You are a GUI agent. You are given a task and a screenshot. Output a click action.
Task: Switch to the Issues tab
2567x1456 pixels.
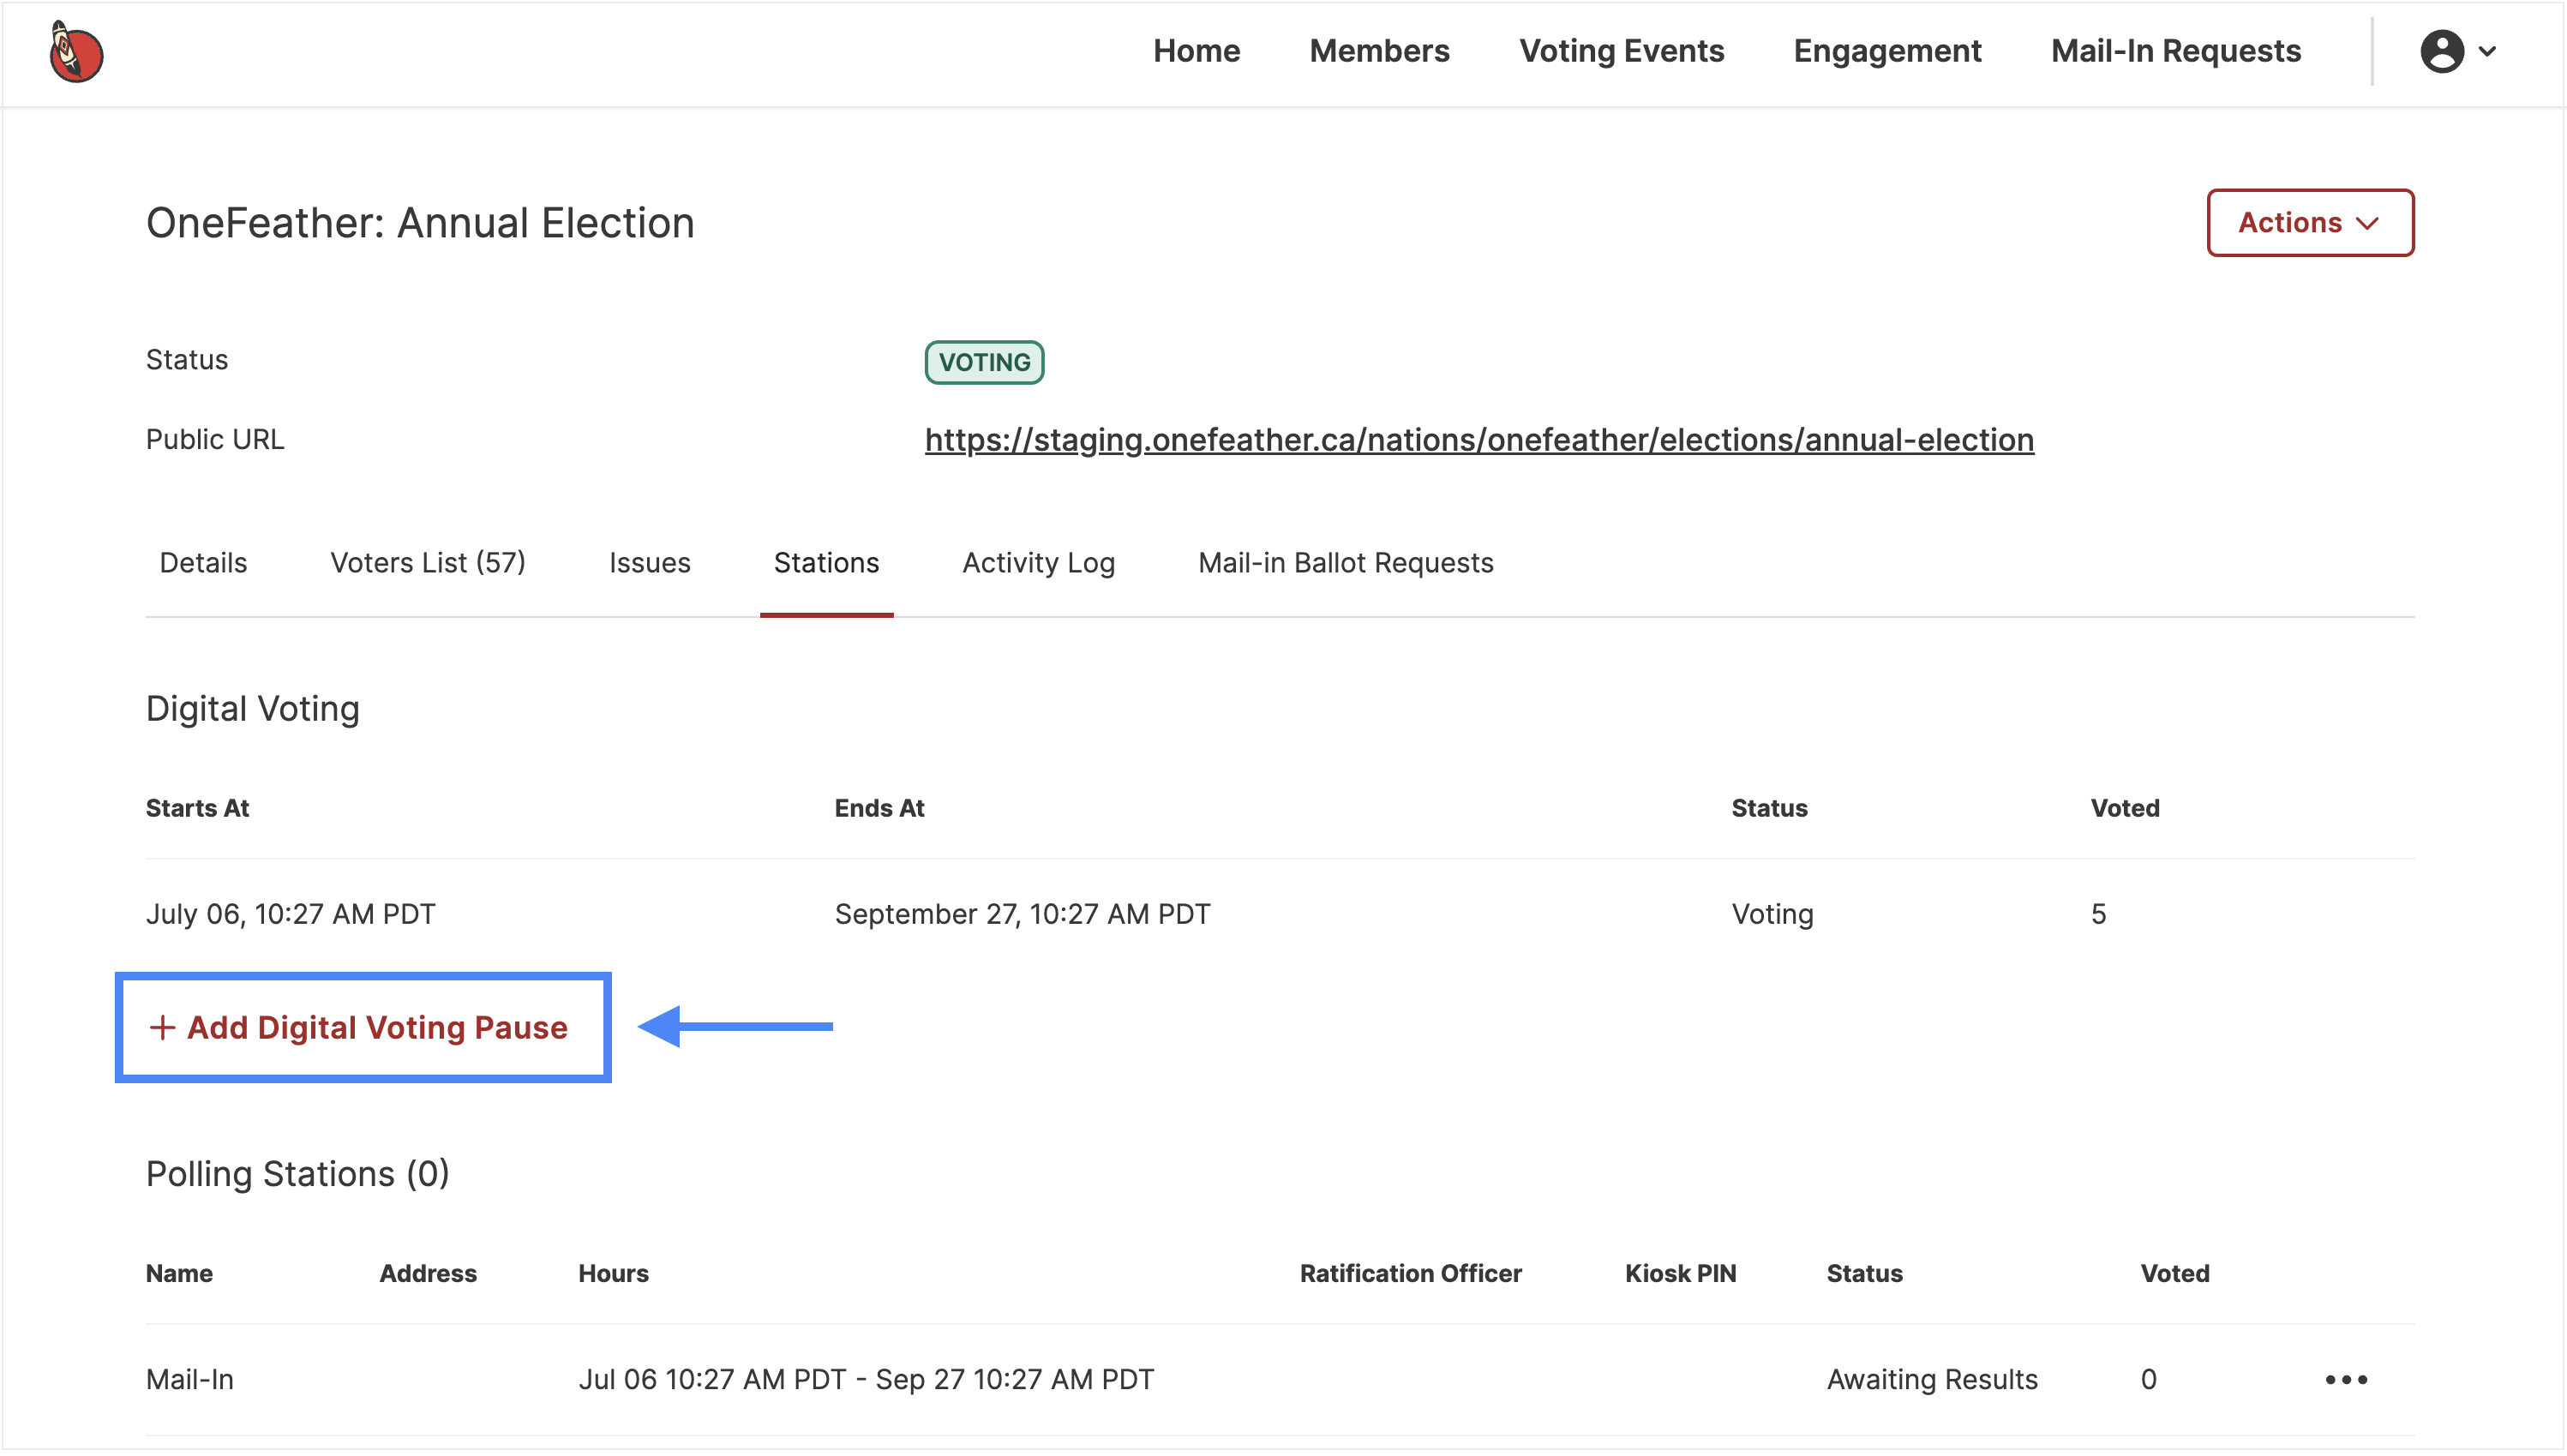(650, 563)
